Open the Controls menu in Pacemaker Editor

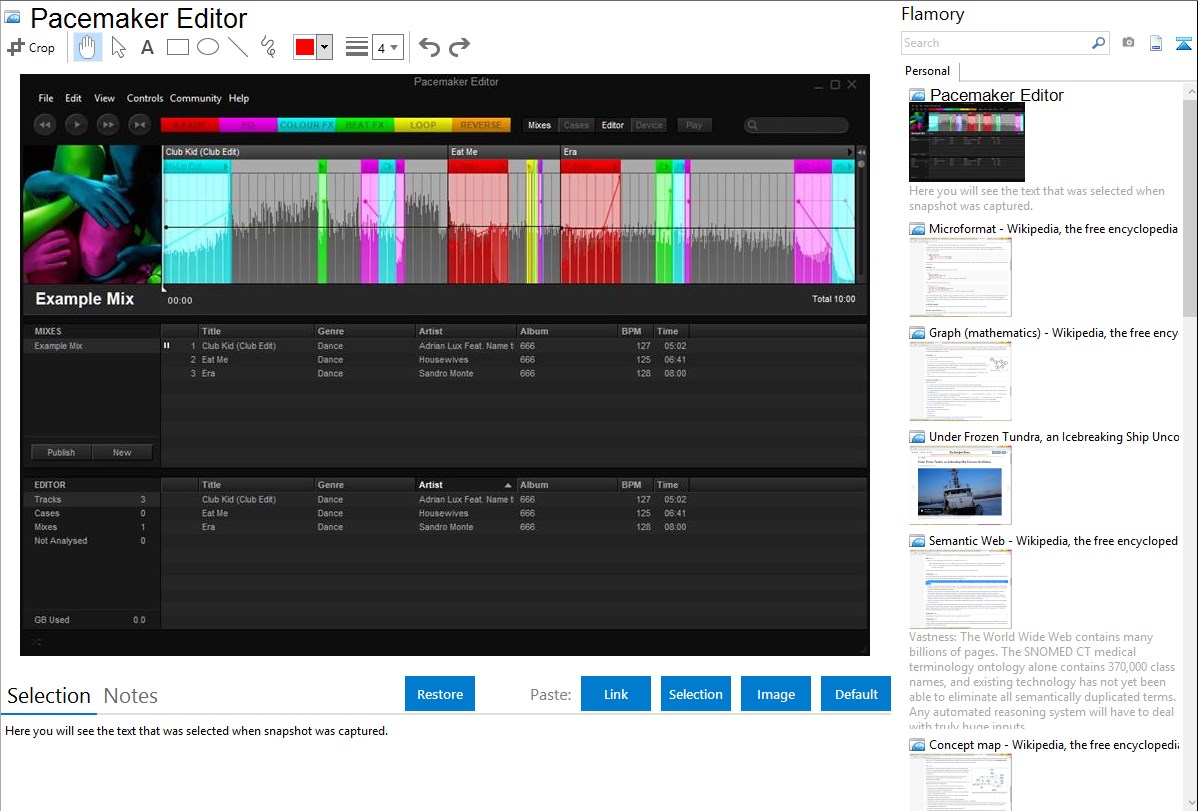click(144, 99)
